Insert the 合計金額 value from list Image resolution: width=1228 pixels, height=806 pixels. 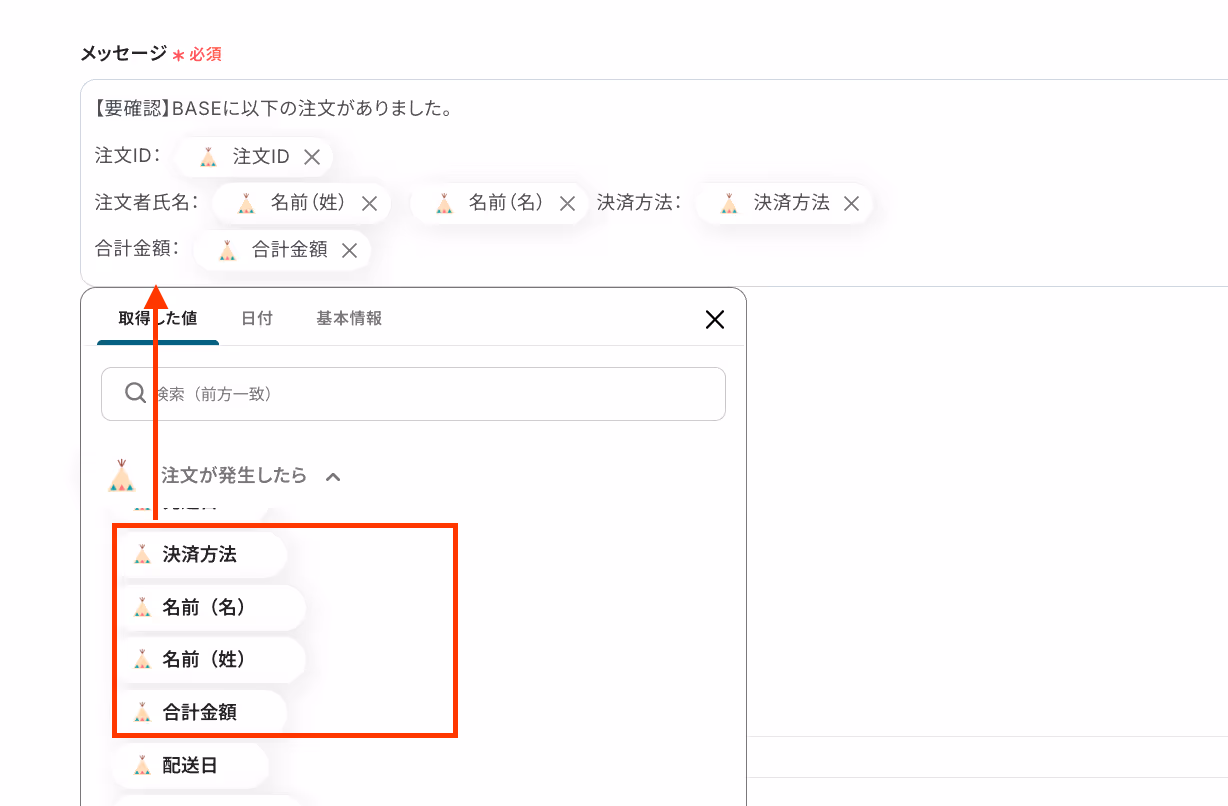point(200,713)
